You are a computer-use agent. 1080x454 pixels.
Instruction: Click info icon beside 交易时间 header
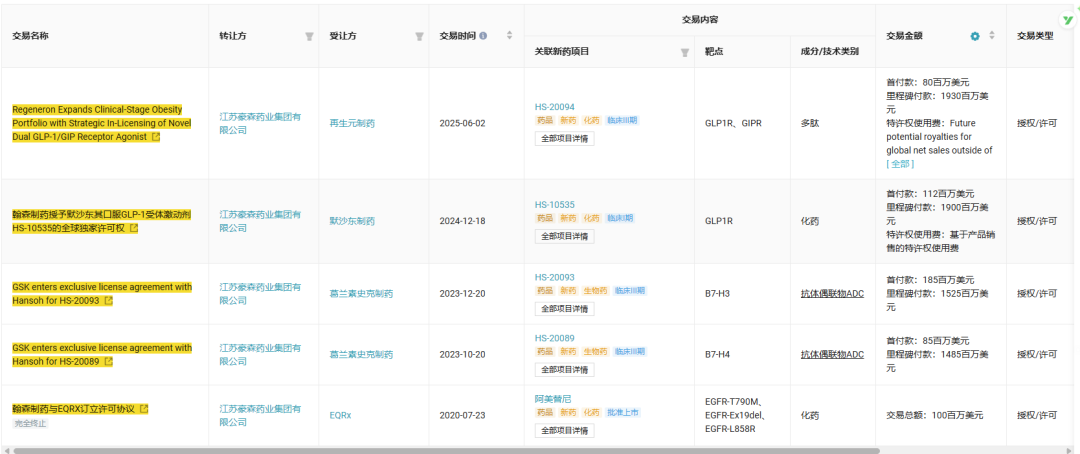(484, 36)
